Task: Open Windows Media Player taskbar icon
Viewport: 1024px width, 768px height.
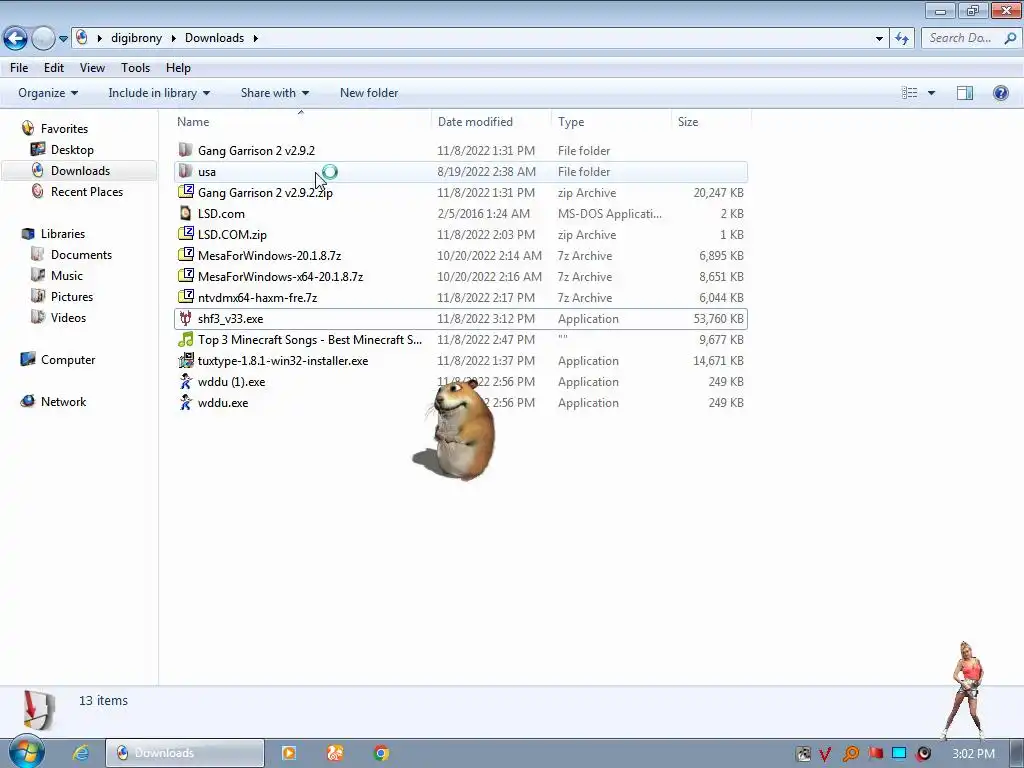Action: click(x=288, y=753)
